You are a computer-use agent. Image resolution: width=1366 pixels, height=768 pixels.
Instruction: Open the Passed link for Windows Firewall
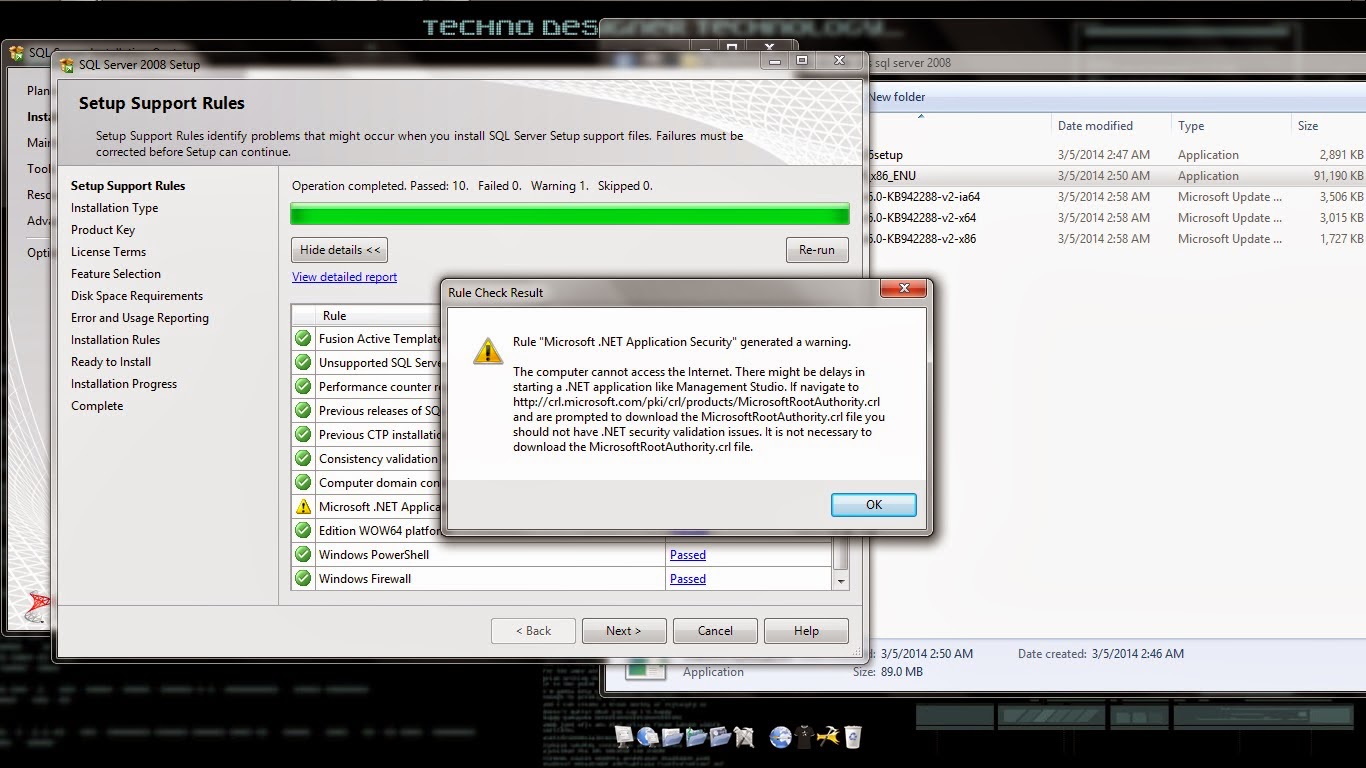(x=688, y=579)
